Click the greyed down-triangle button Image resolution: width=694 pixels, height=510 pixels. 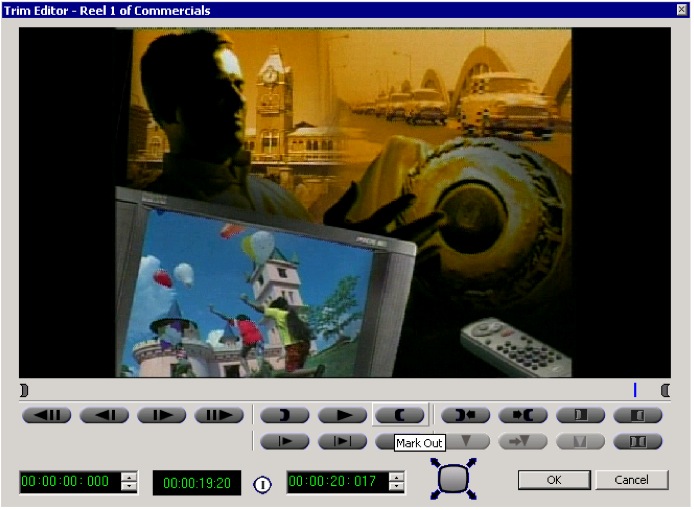coord(467,441)
